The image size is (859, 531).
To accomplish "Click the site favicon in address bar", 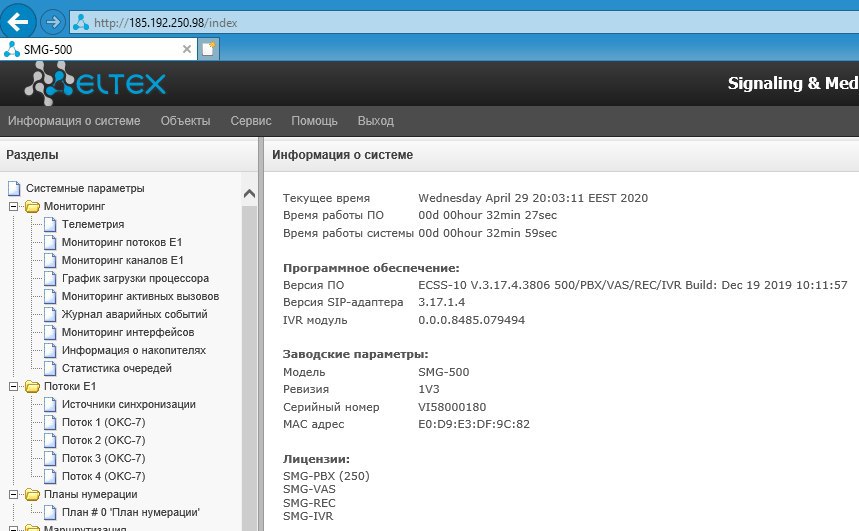I will (81, 22).
